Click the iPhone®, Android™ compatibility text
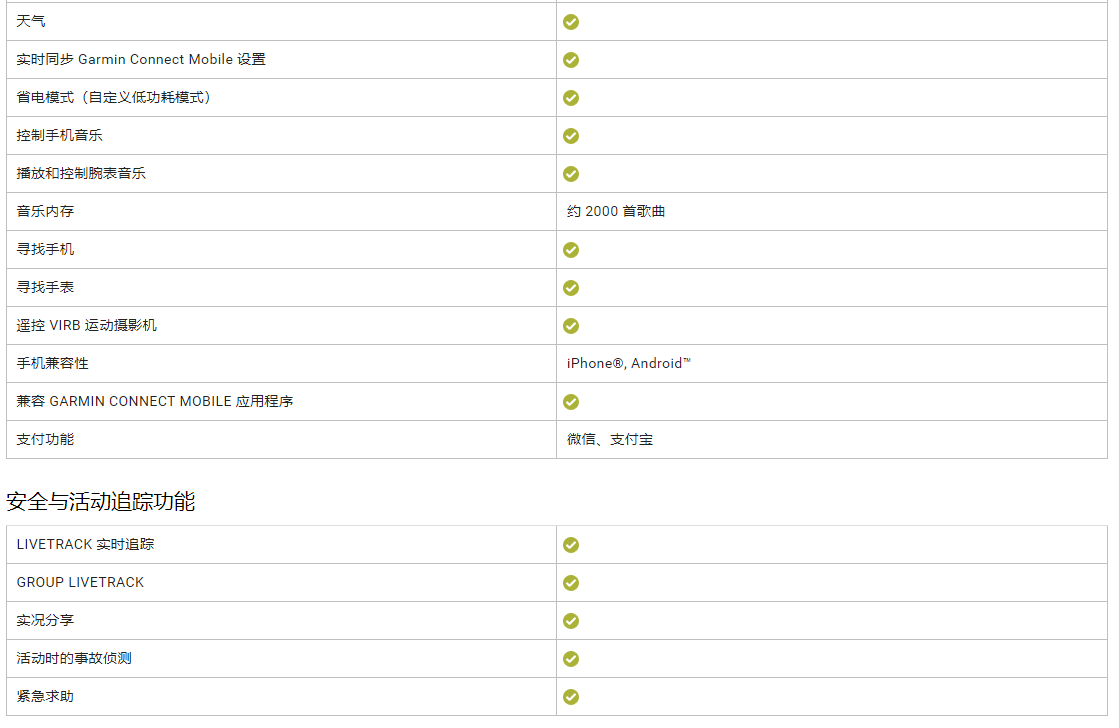 click(x=628, y=364)
